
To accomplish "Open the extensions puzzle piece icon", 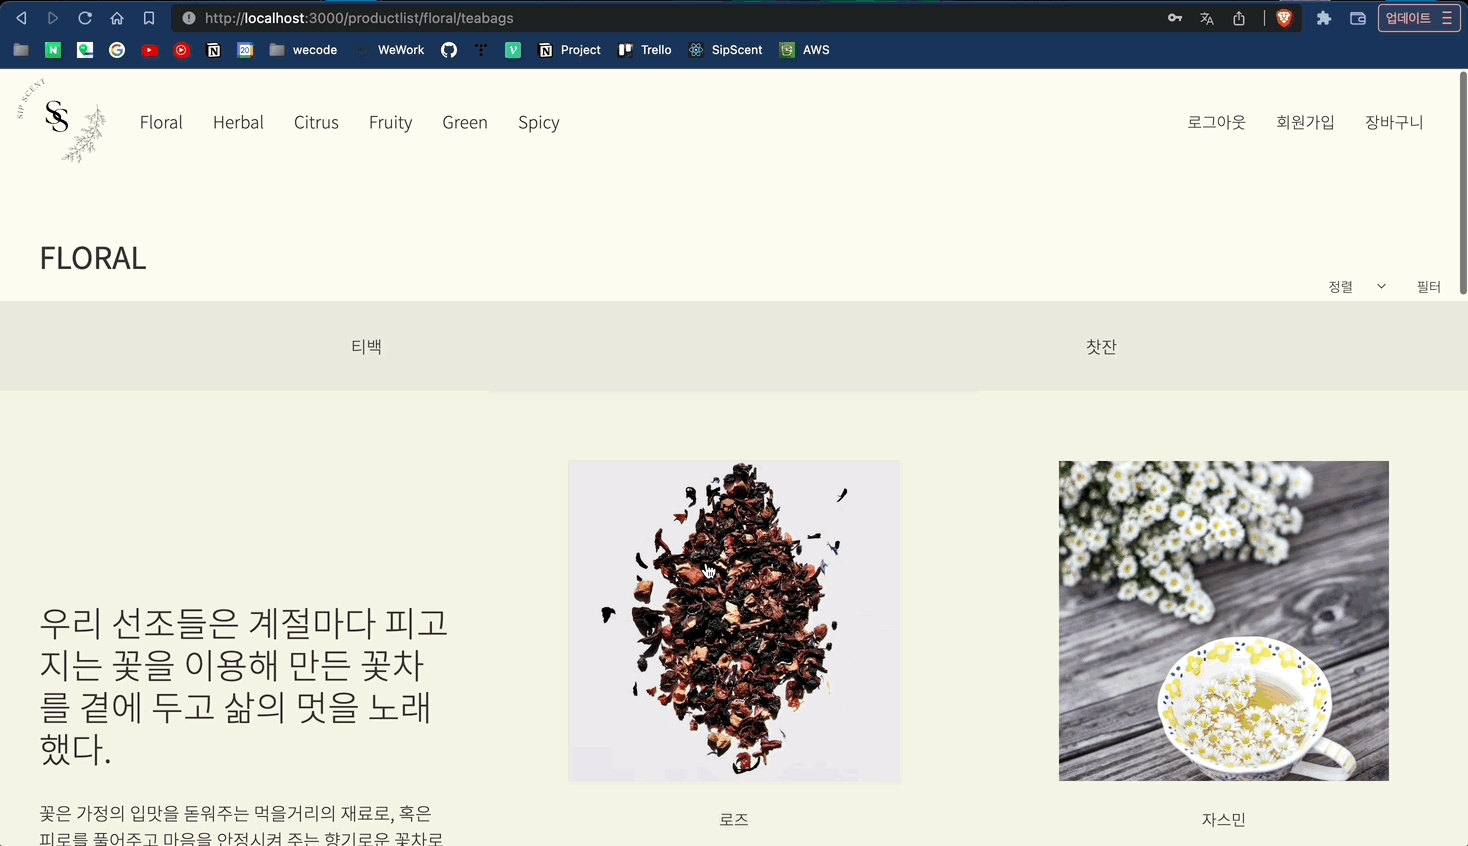I will point(1324,18).
